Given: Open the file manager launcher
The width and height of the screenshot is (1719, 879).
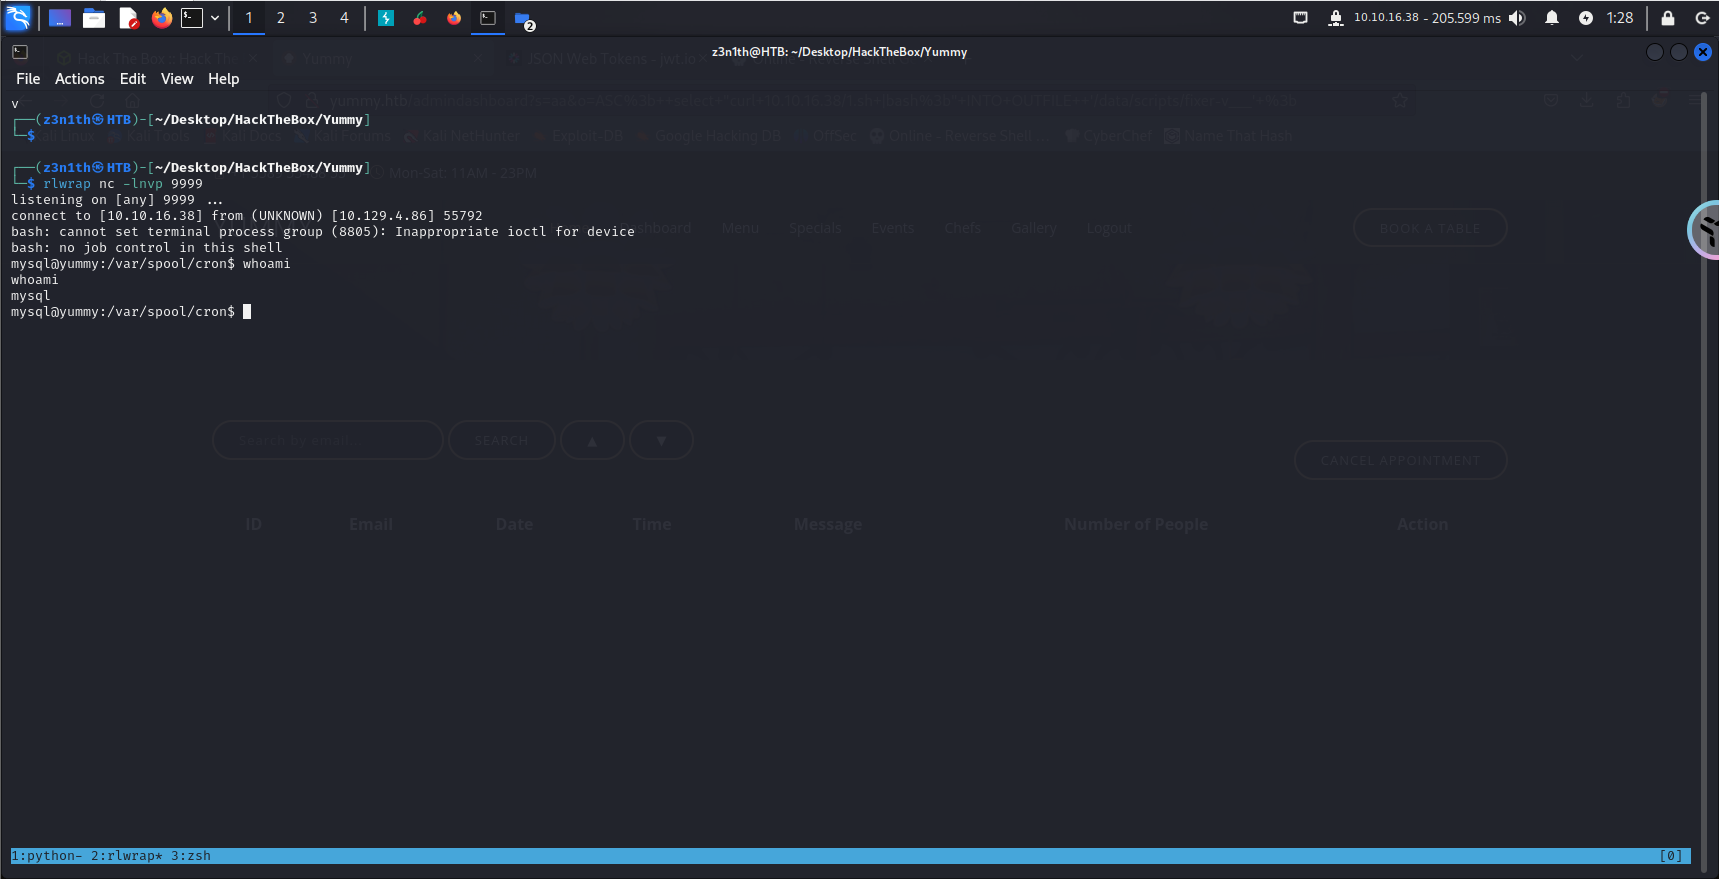Looking at the screenshot, I should pos(94,18).
